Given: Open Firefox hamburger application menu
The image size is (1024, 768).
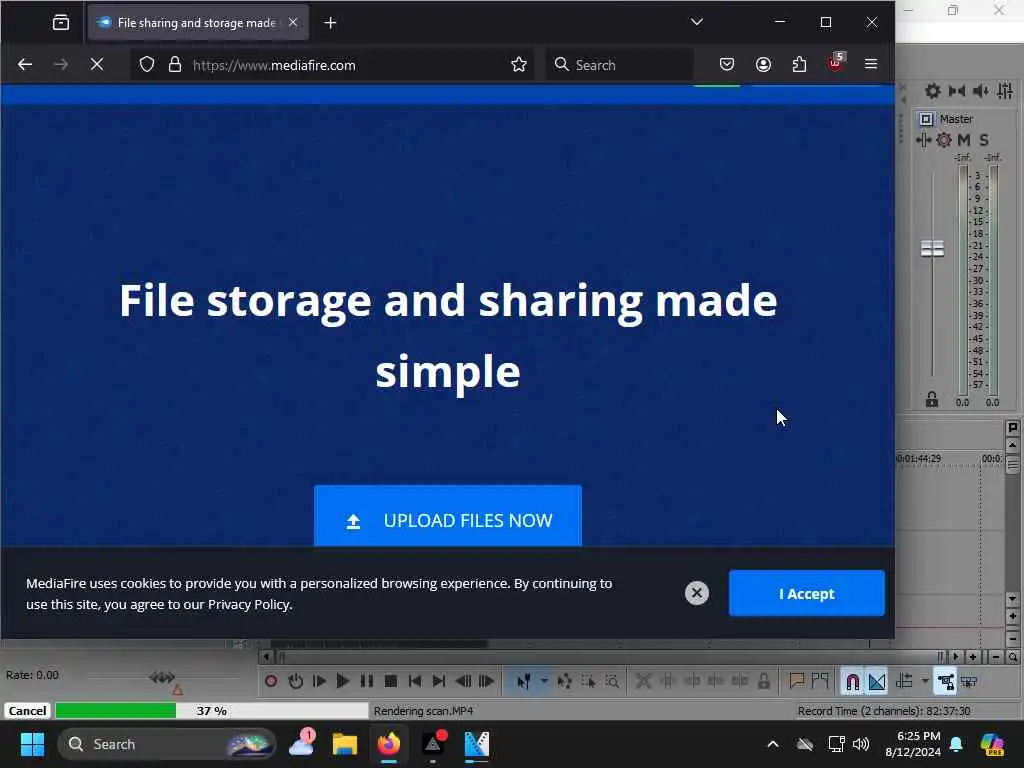Looking at the screenshot, I should pos(871,64).
